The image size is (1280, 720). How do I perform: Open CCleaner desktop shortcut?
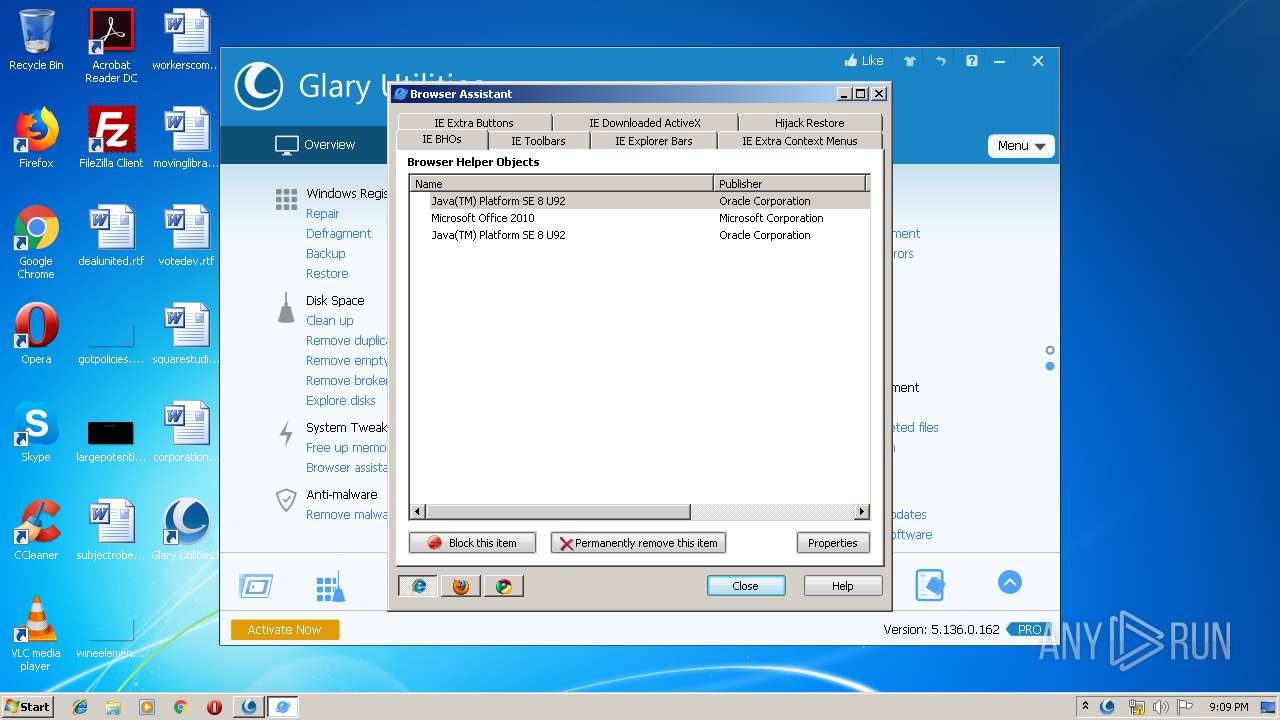[x=36, y=530]
